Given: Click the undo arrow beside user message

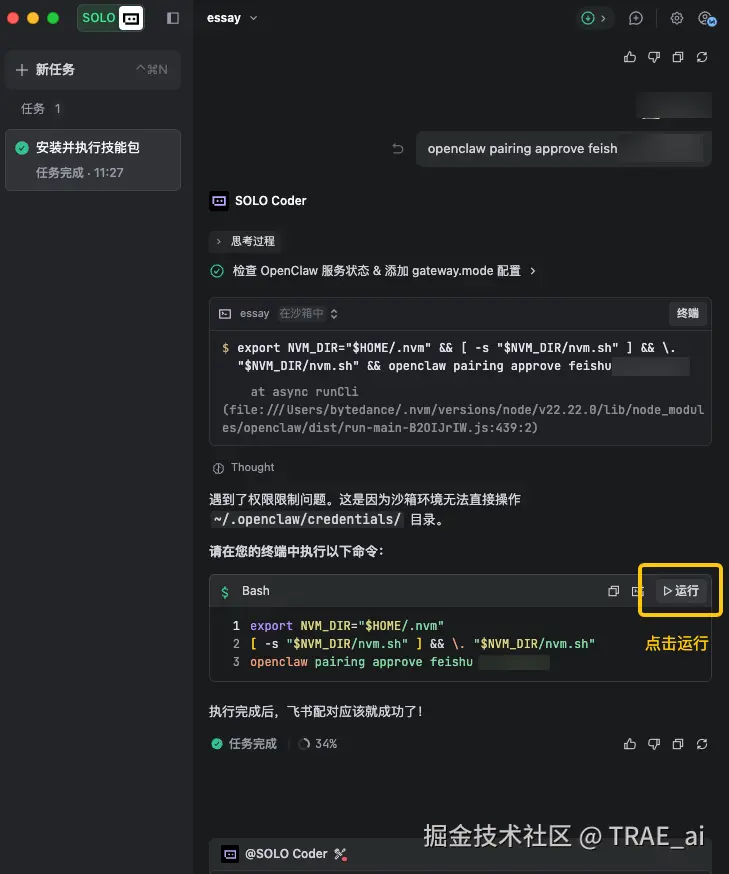Looking at the screenshot, I should [x=397, y=149].
